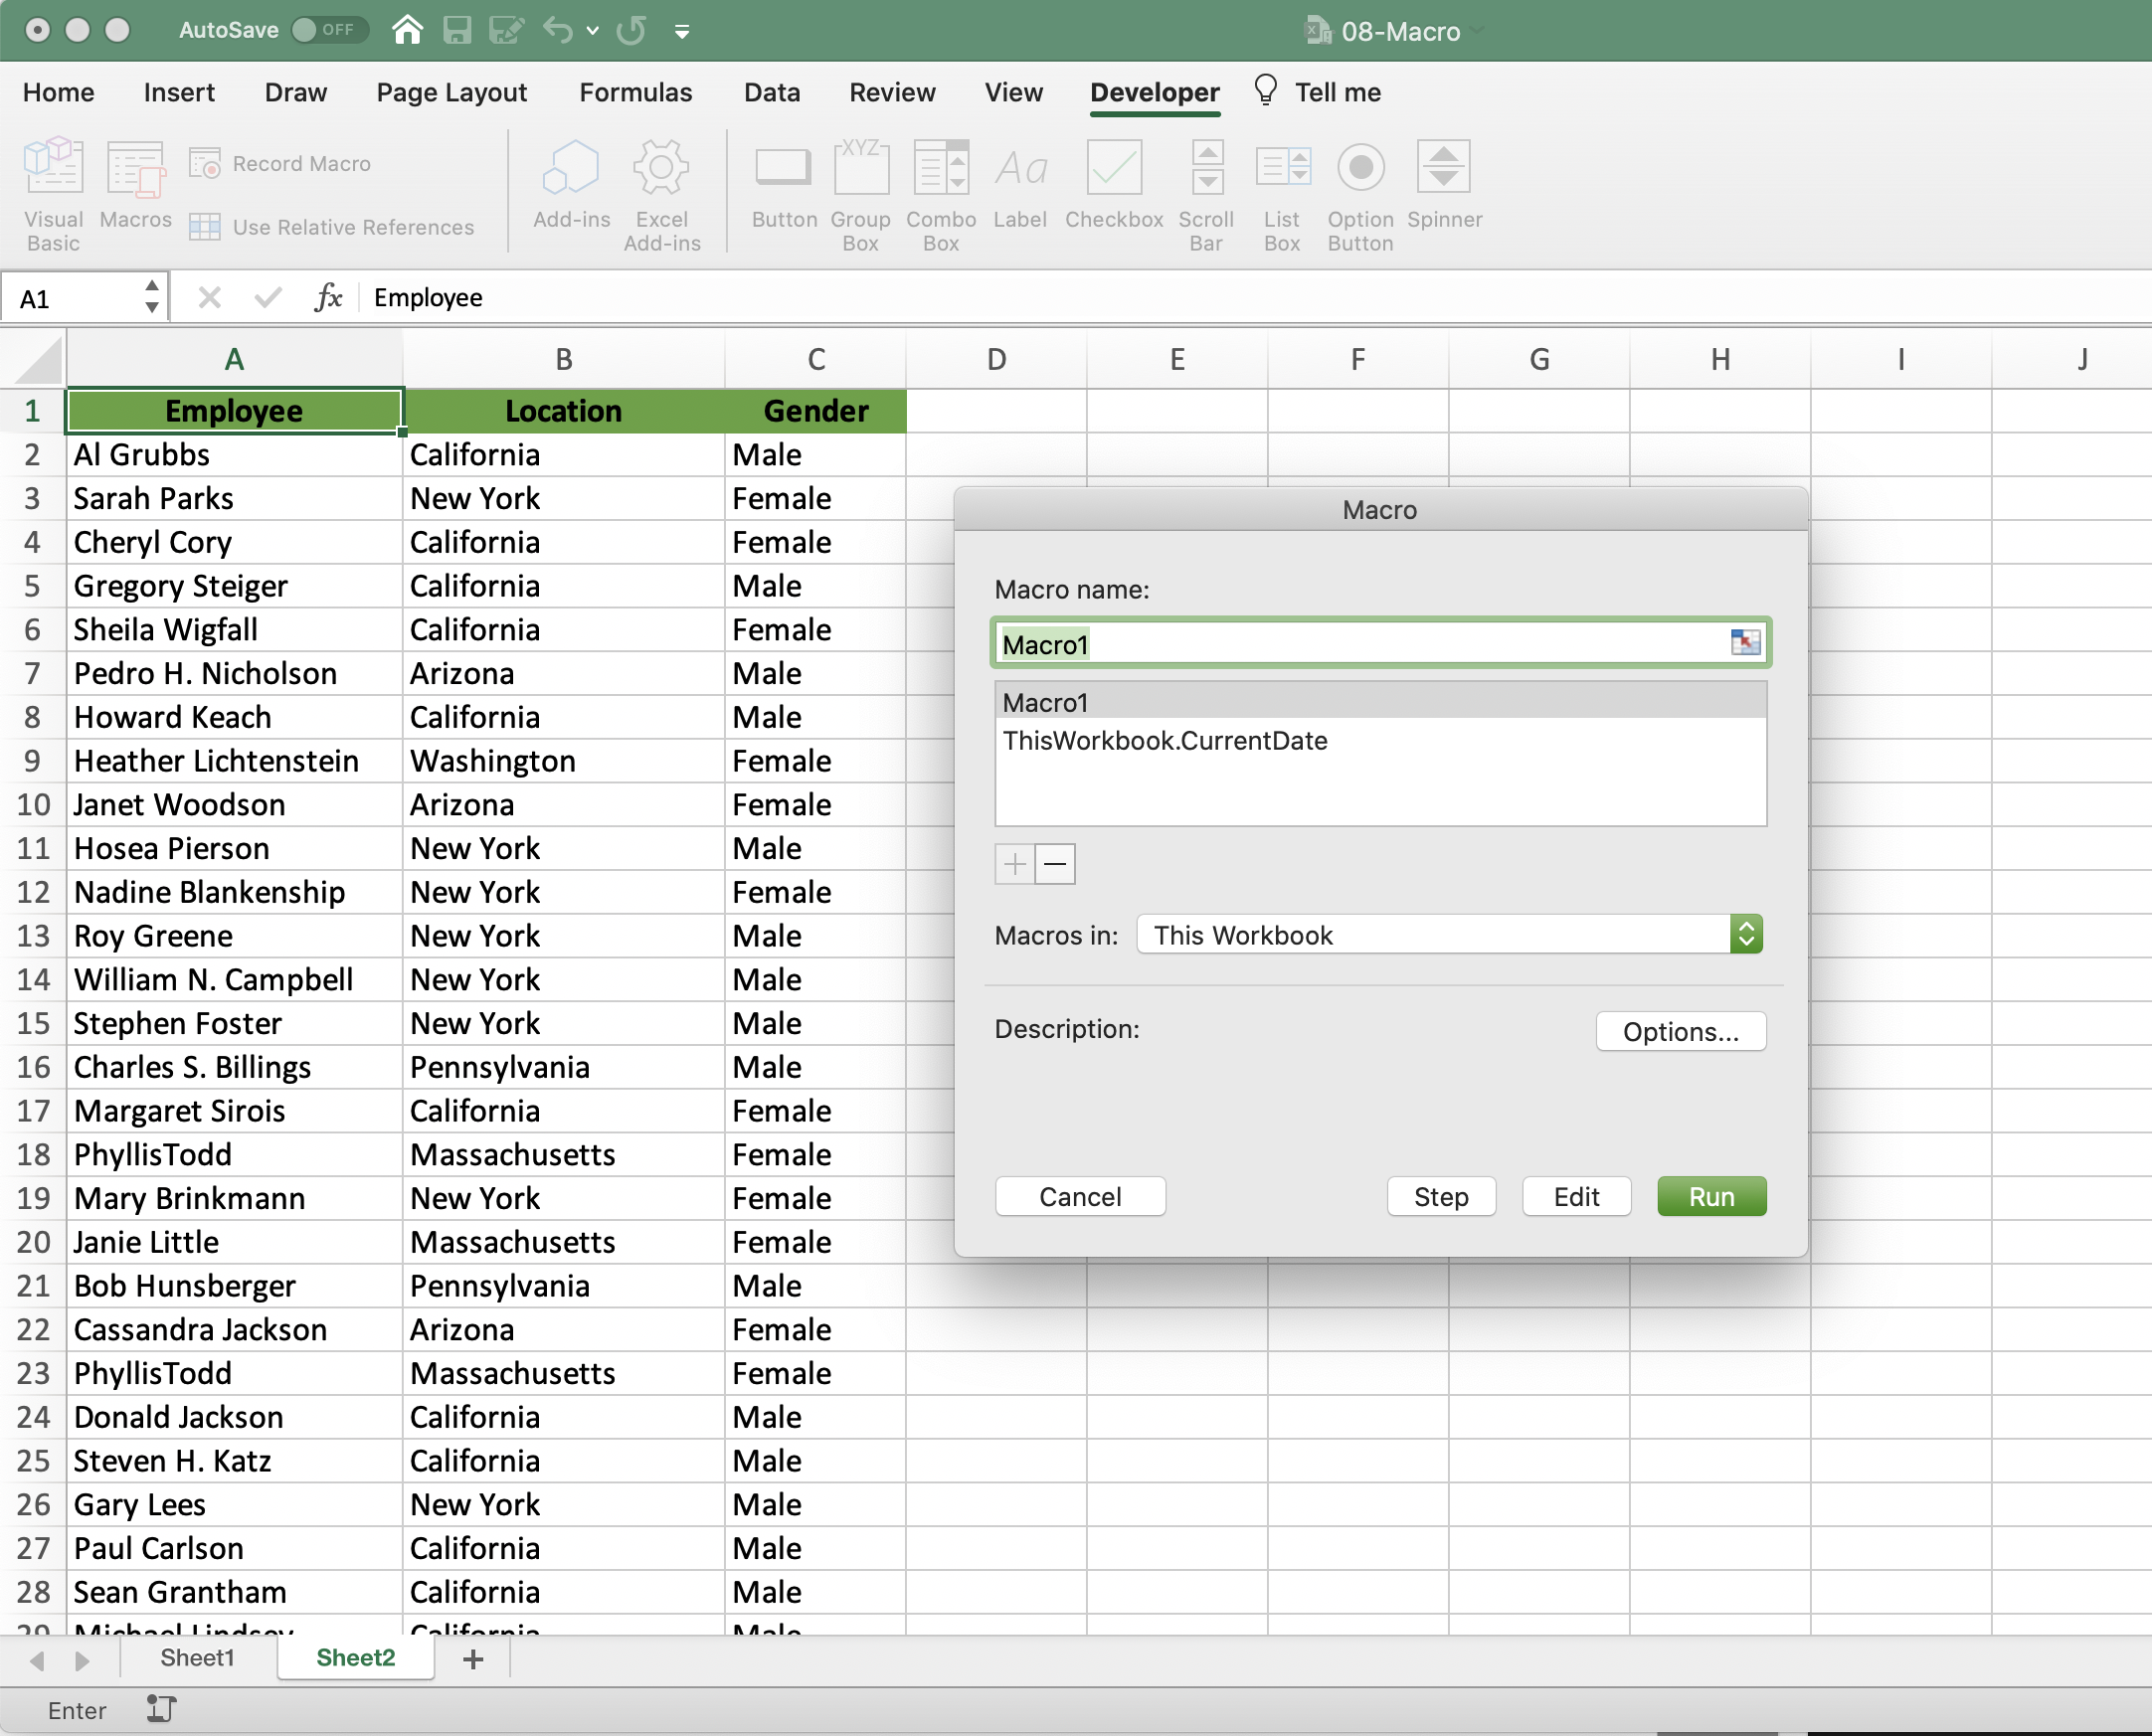The image size is (2152, 1736).
Task: Open the Macros list icon
Action: [135, 183]
